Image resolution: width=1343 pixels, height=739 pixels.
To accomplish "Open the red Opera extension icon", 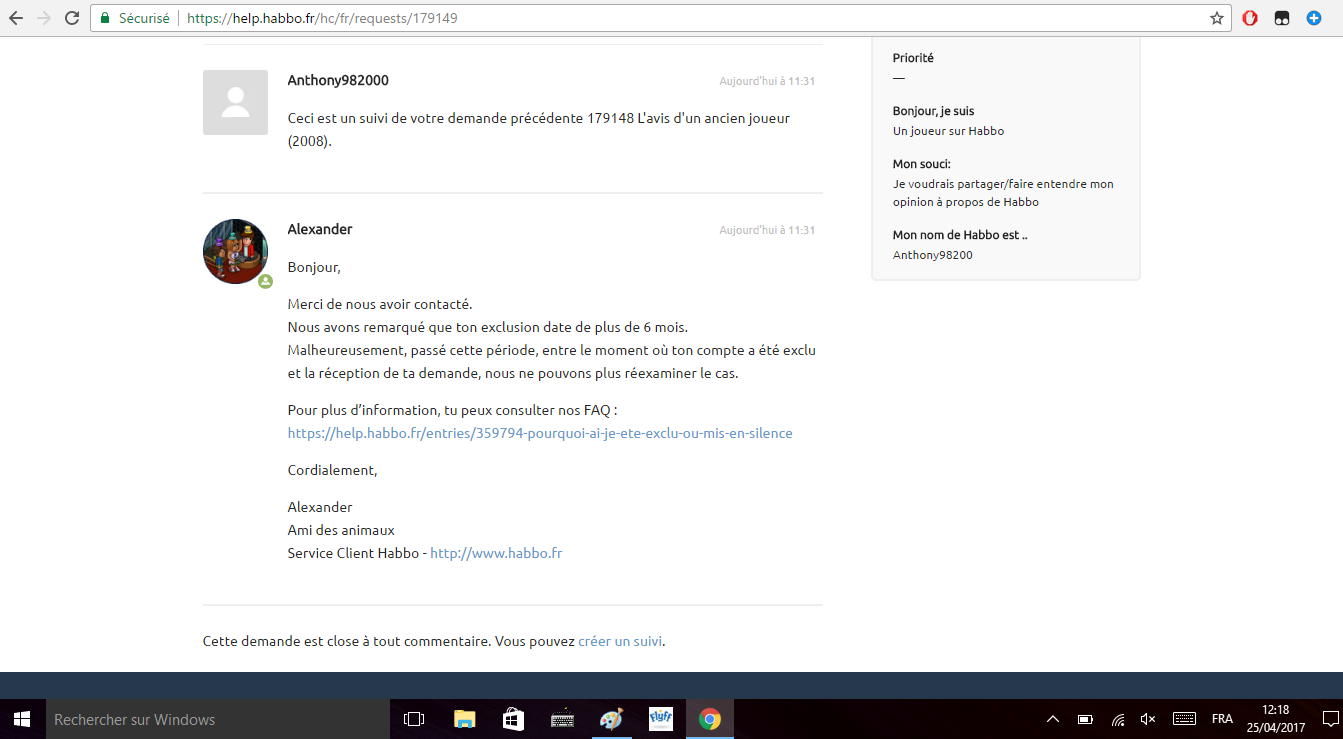I will [1250, 18].
